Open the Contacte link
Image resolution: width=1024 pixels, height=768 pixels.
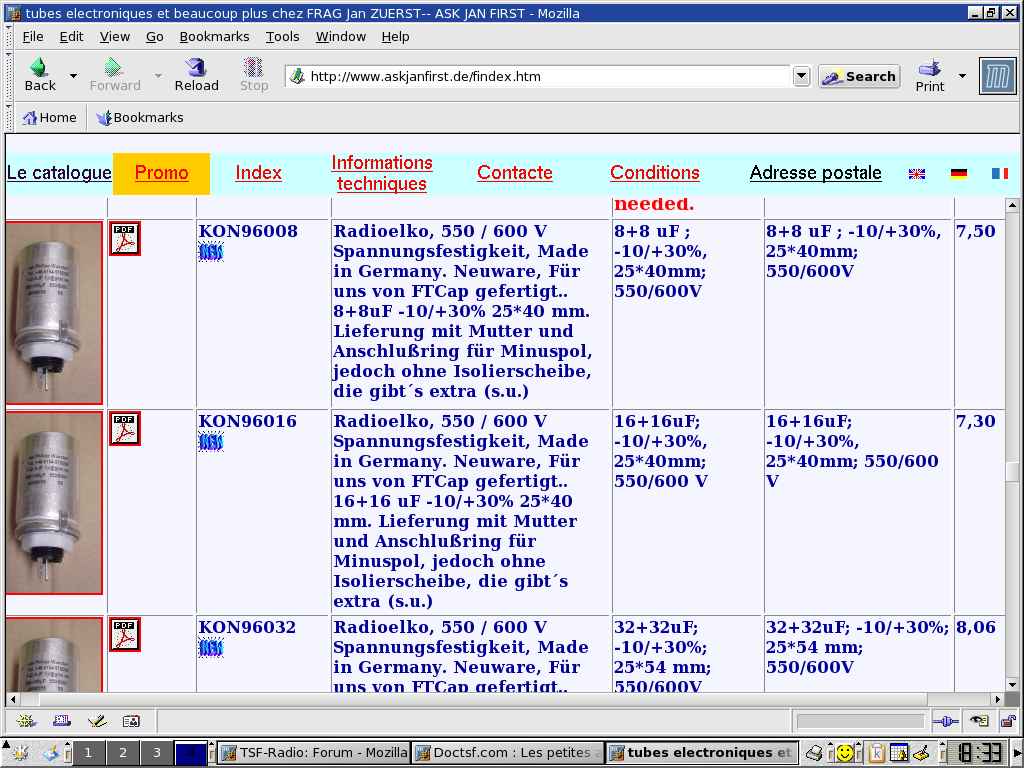(515, 172)
